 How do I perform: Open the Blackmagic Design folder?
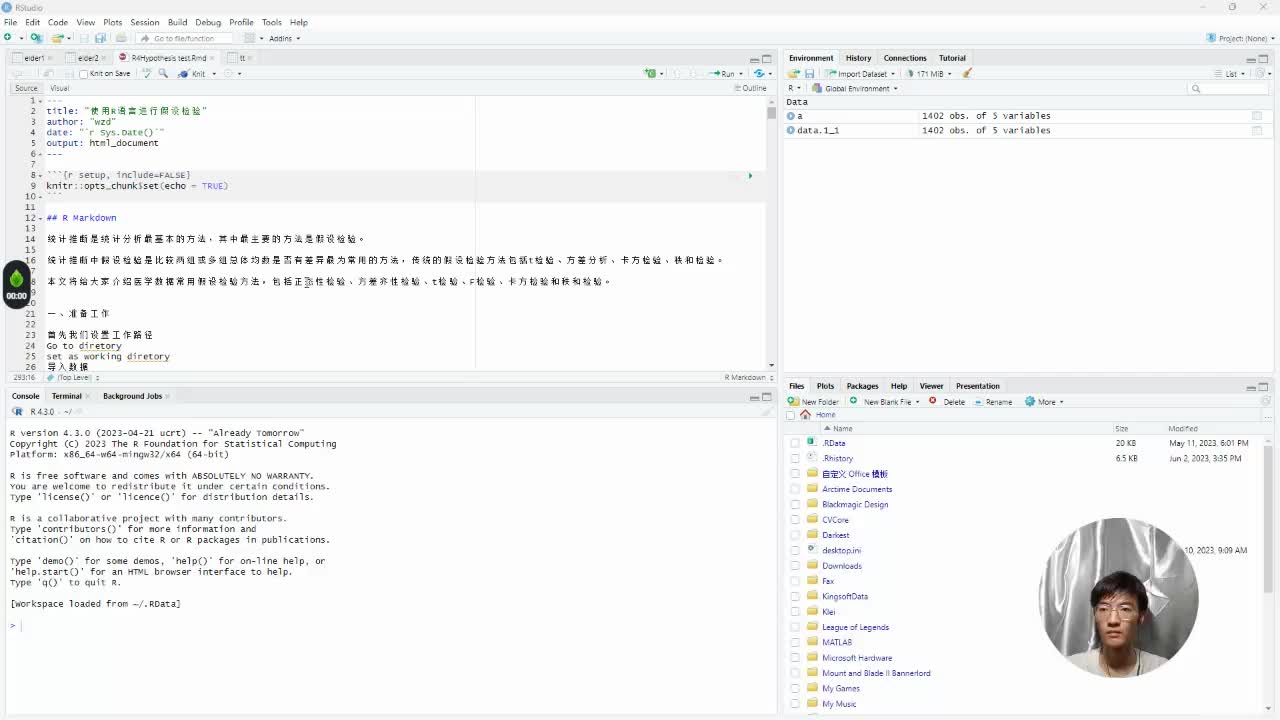(855, 504)
